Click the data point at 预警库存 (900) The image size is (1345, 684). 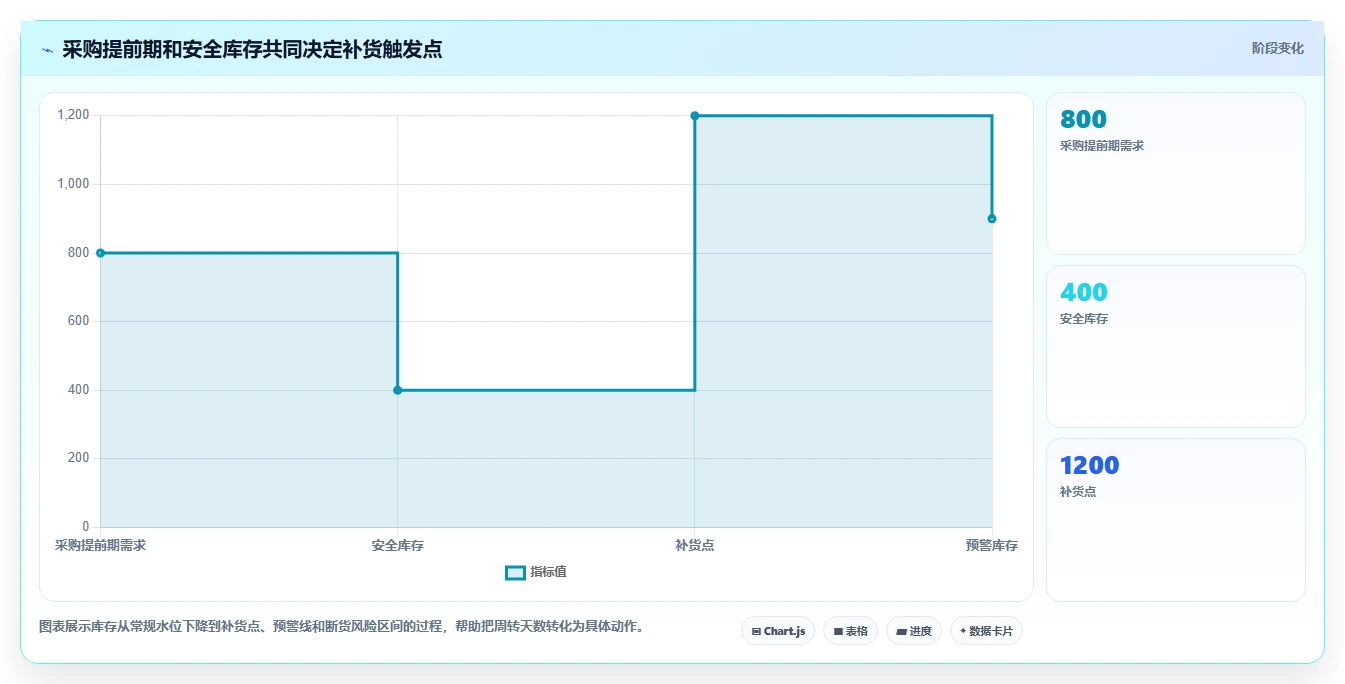pyautogui.click(x=992, y=219)
